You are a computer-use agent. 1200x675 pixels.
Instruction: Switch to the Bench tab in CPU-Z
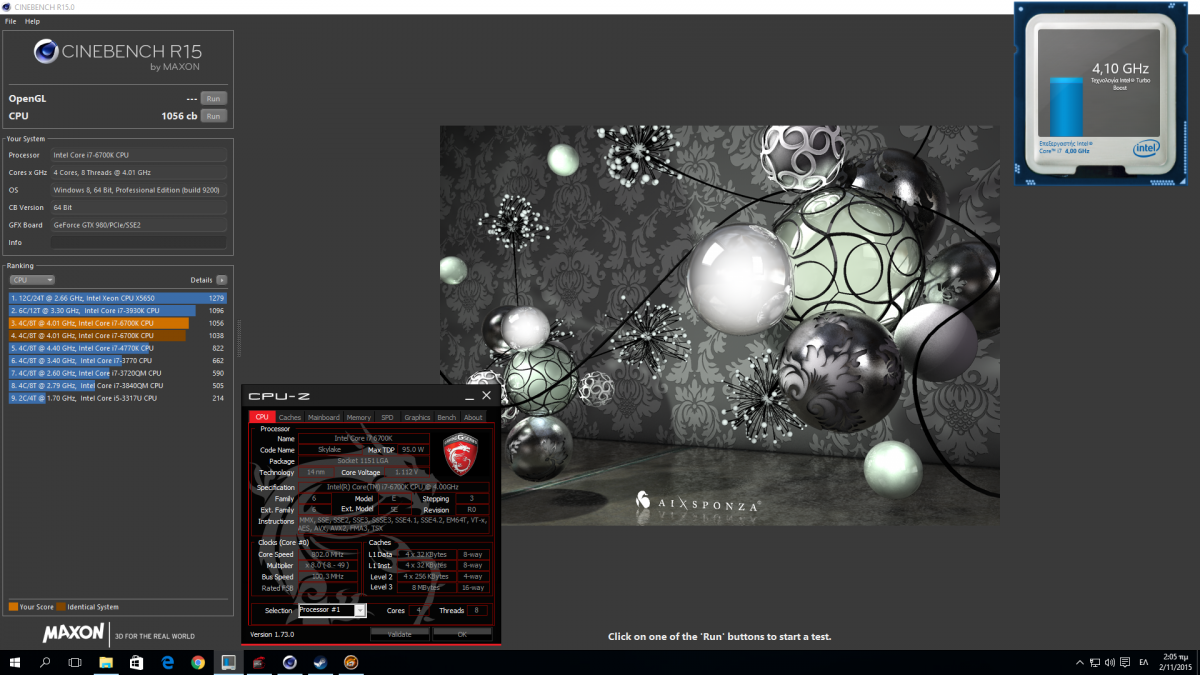point(447,417)
